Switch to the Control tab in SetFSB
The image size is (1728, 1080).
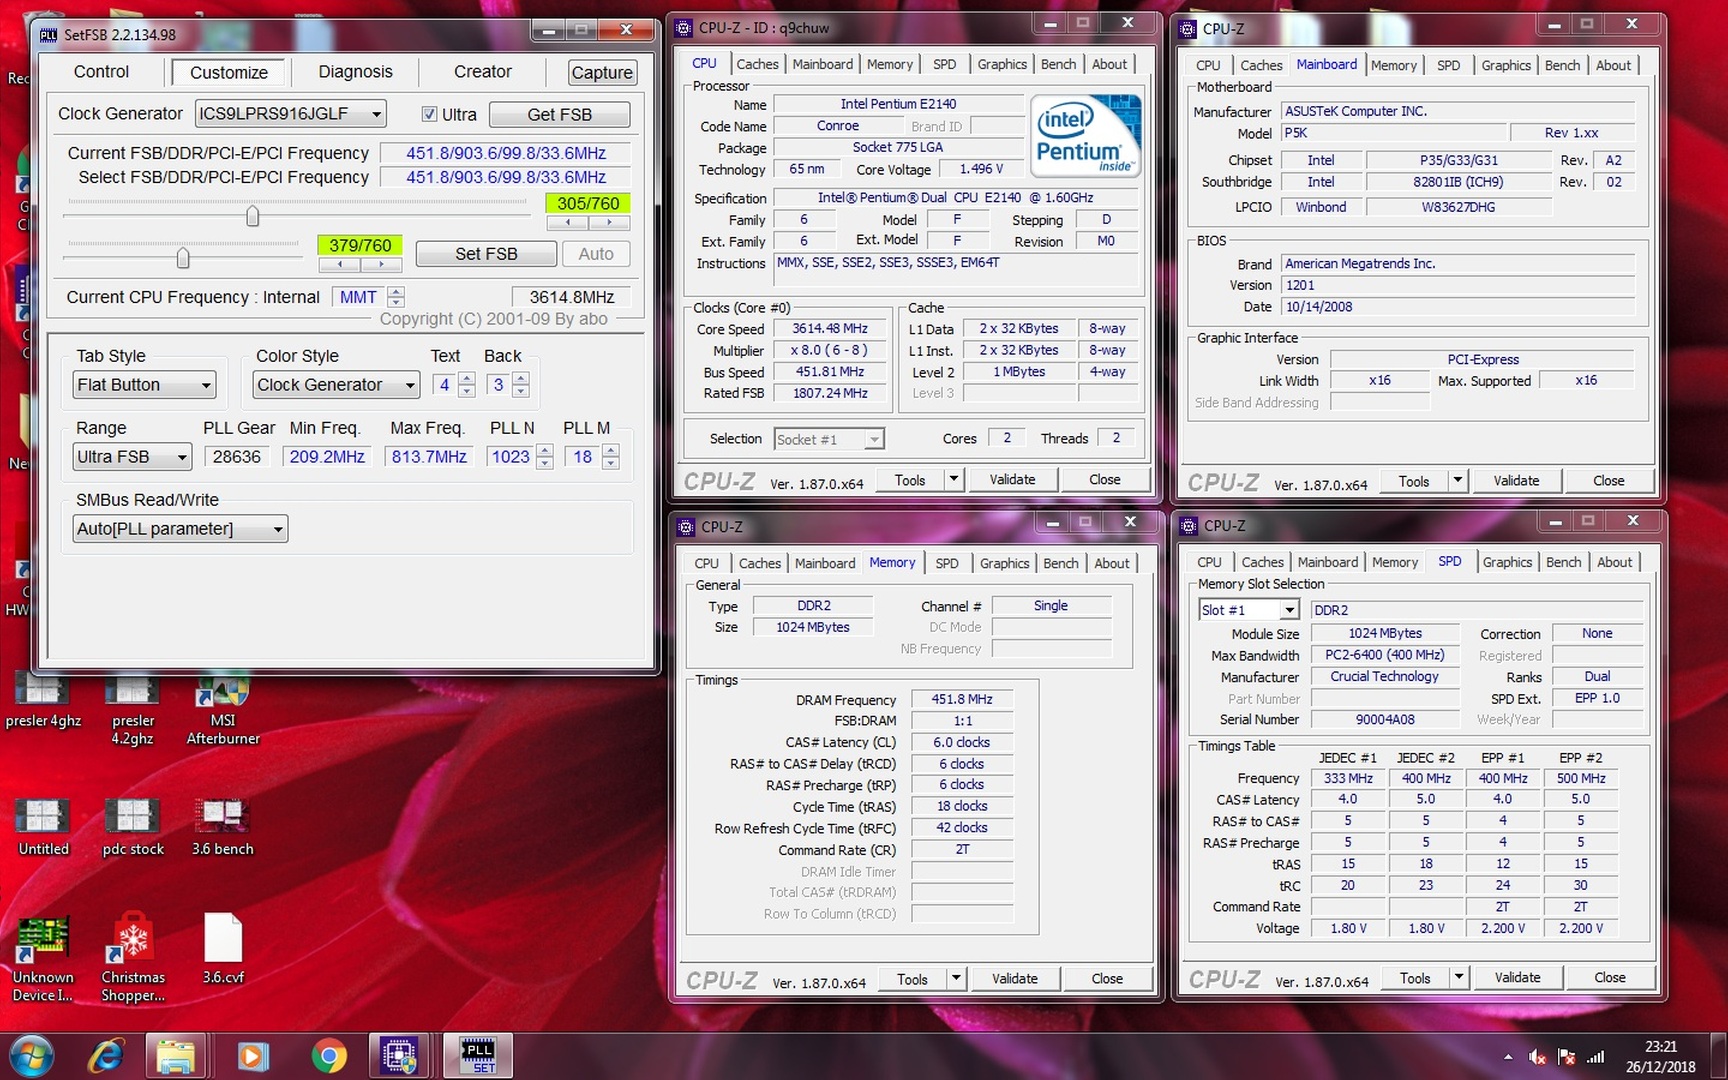click(x=101, y=72)
